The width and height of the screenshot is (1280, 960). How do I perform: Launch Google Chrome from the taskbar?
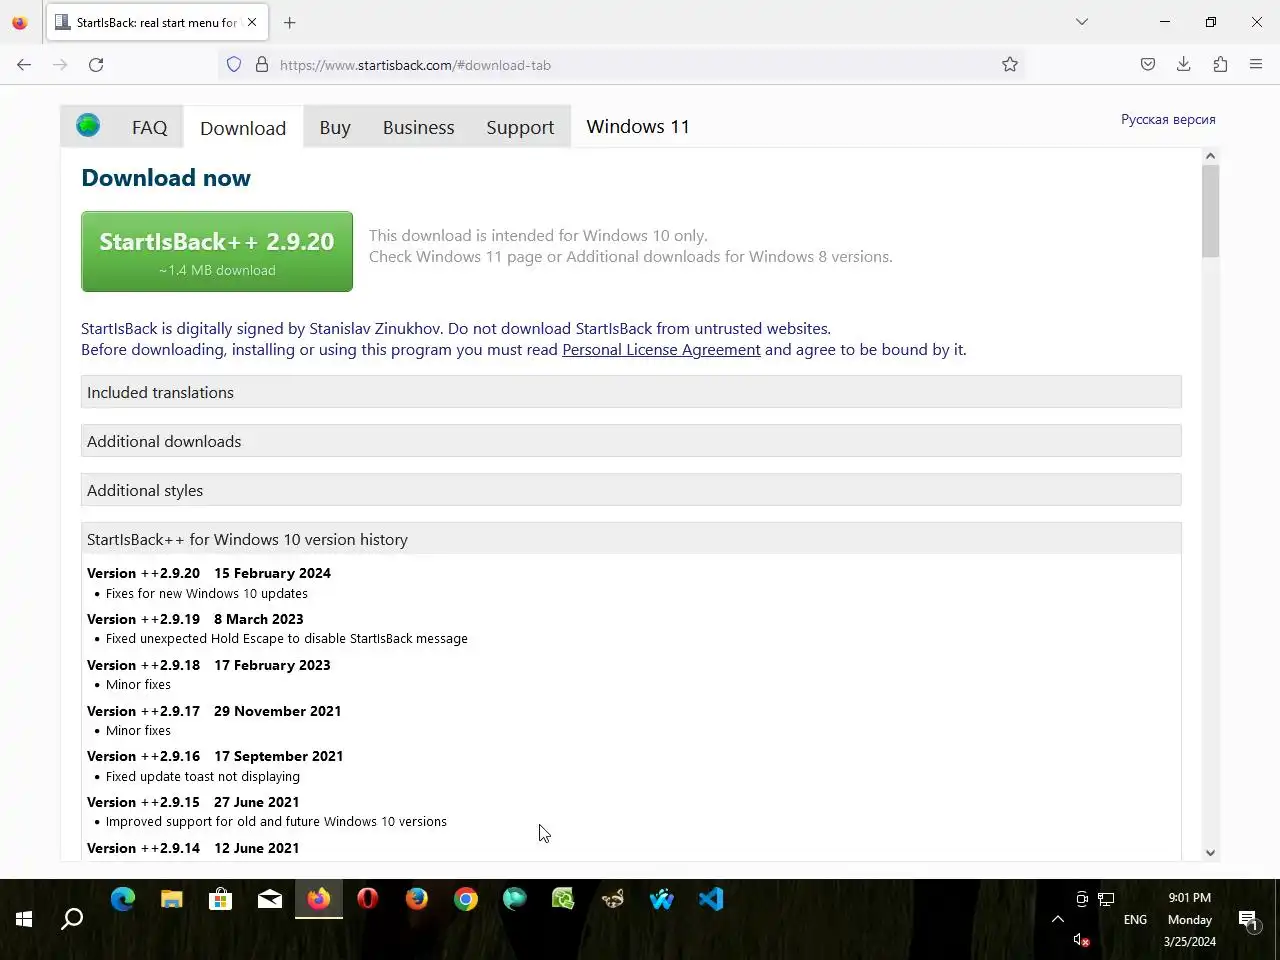point(466,899)
